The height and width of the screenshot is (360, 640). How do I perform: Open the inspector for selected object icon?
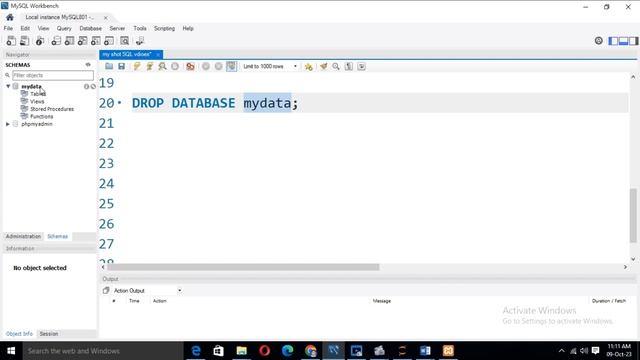pos(40,41)
